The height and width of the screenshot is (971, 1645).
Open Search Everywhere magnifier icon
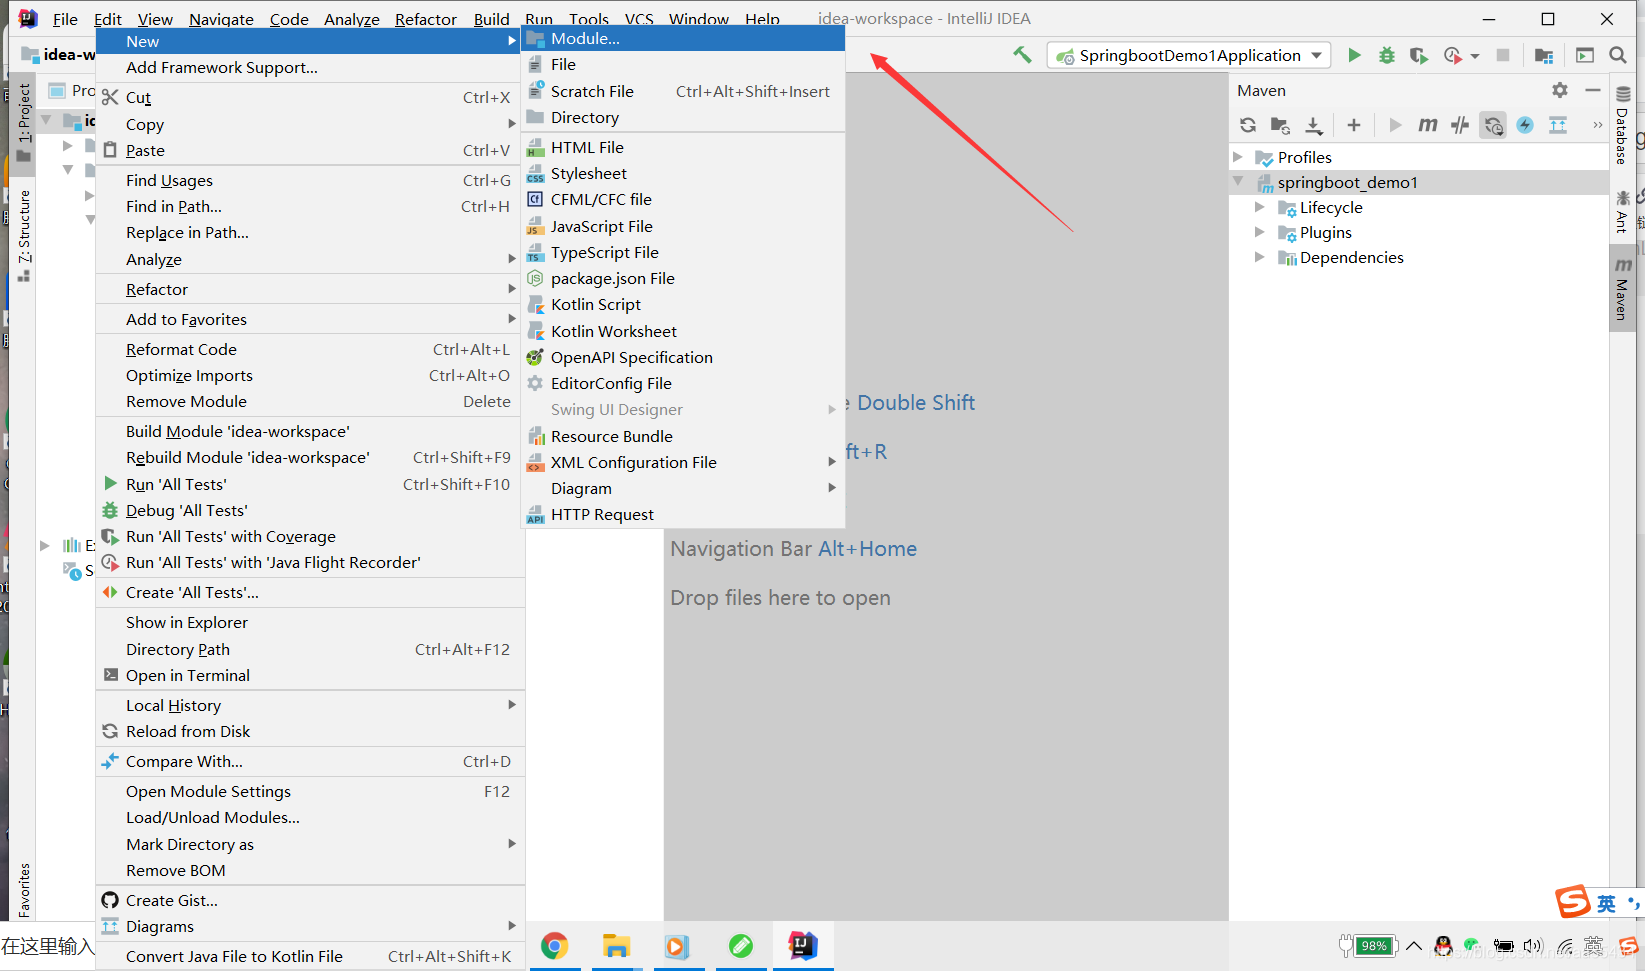pyautogui.click(x=1618, y=55)
